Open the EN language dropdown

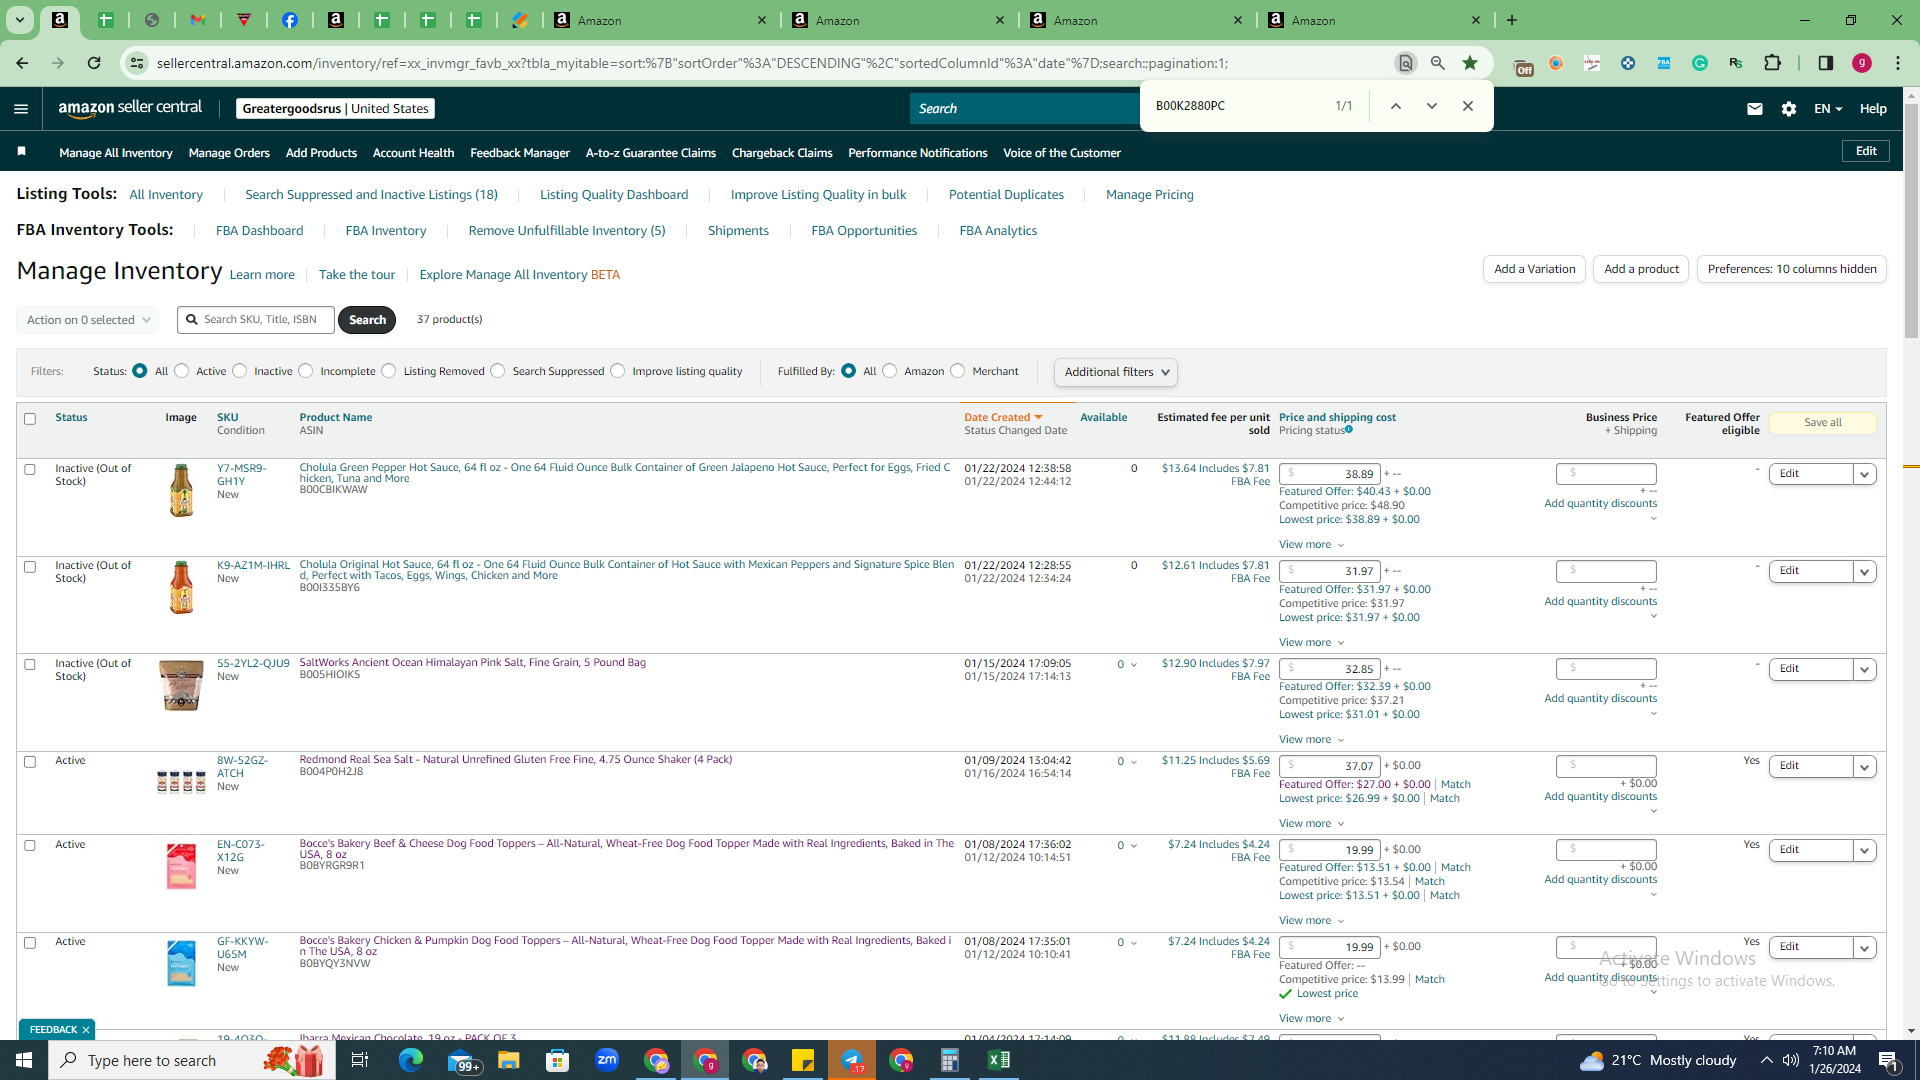click(x=1828, y=109)
